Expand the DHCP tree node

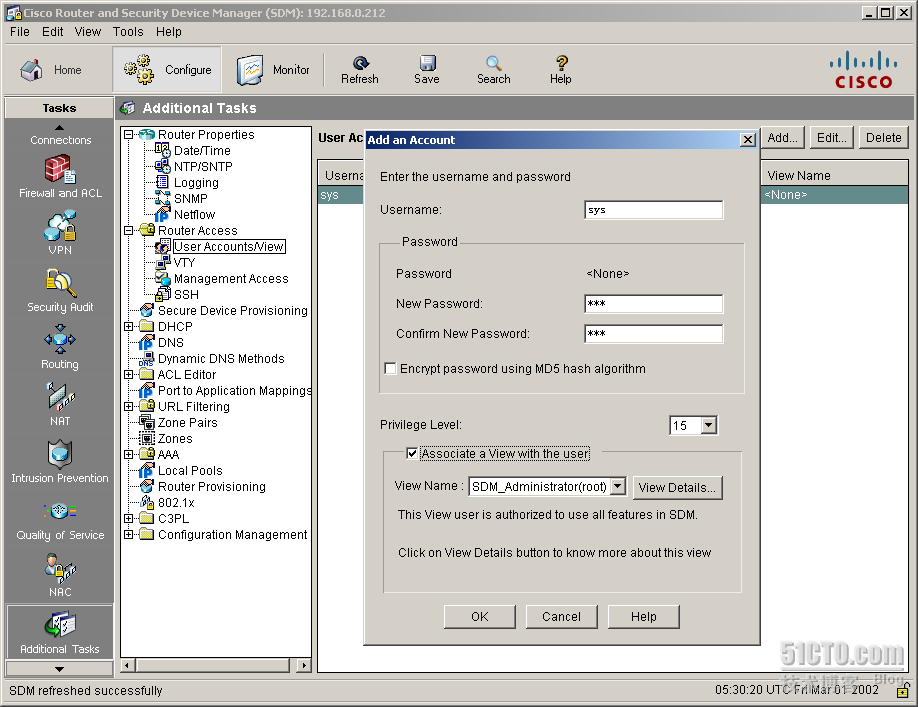coord(129,327)
